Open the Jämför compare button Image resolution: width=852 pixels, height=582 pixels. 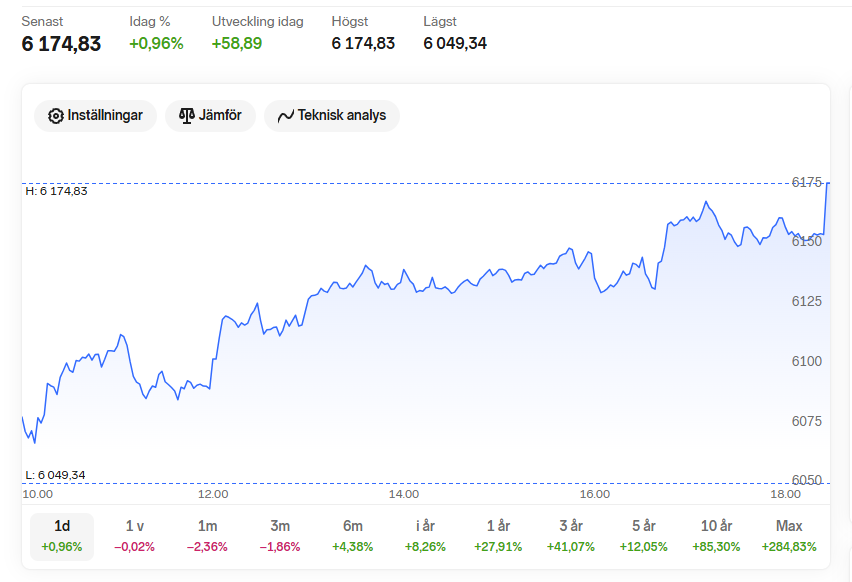point(210,116)
